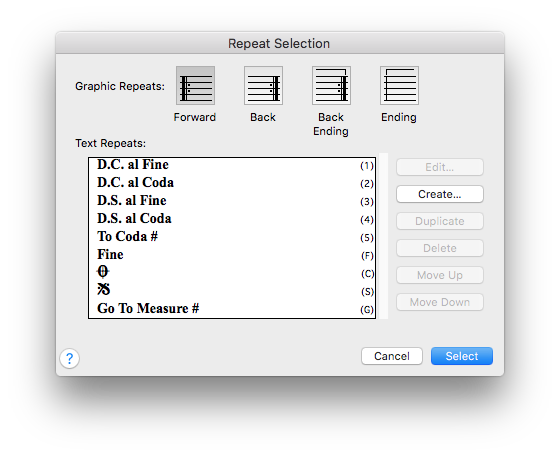Select the Forward repeat barline icon

coord(195,85)
